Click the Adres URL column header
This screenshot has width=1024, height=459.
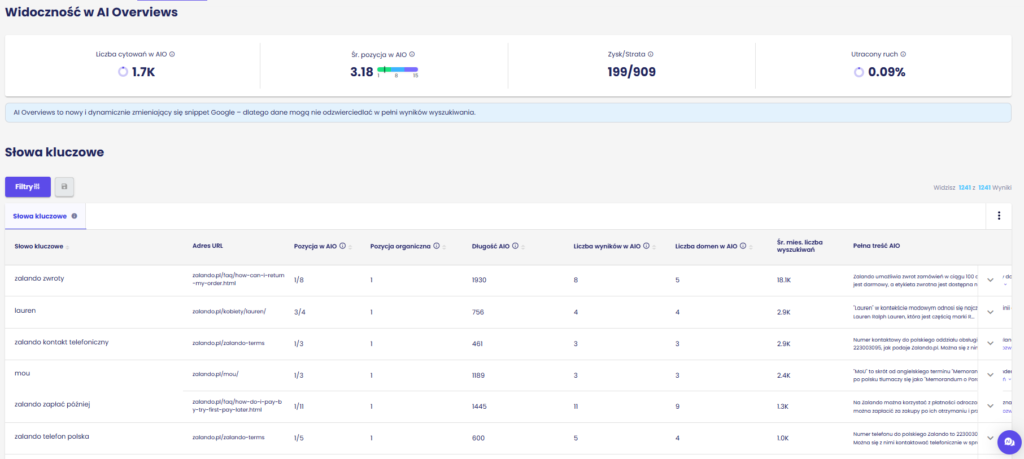208,246
